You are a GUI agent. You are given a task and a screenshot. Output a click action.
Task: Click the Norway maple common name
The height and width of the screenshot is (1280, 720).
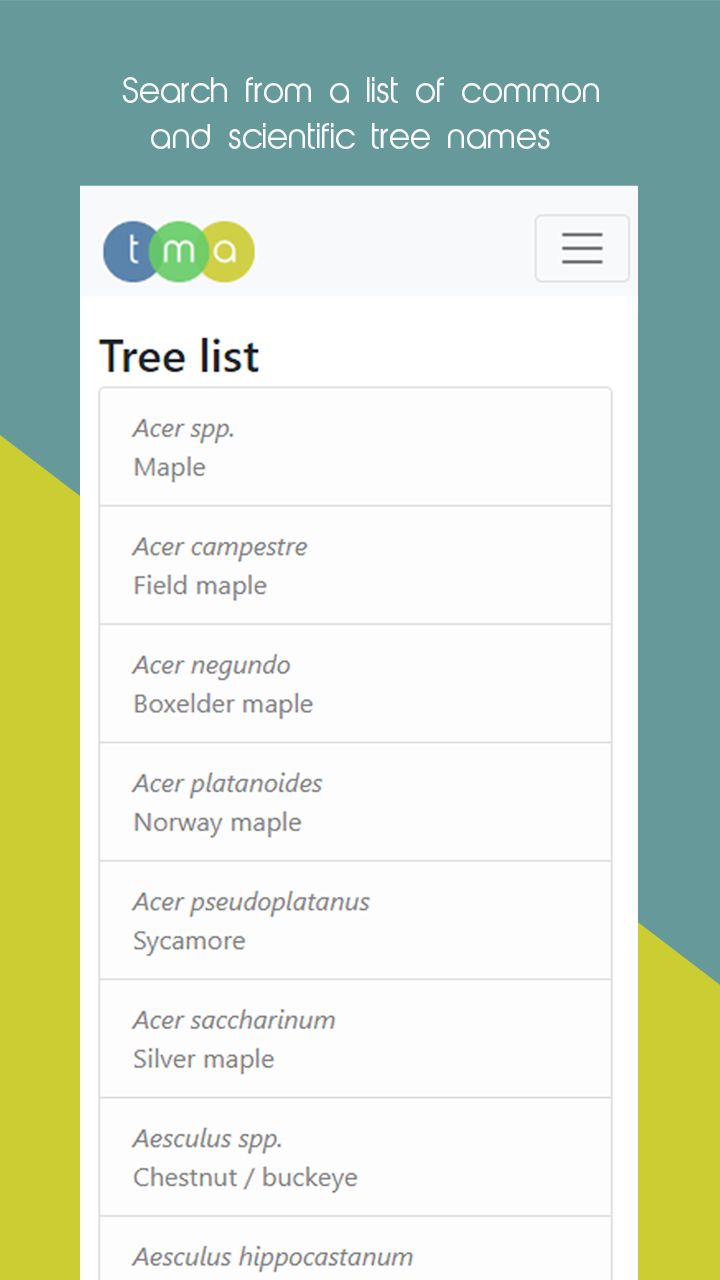(x=217, y=823)
